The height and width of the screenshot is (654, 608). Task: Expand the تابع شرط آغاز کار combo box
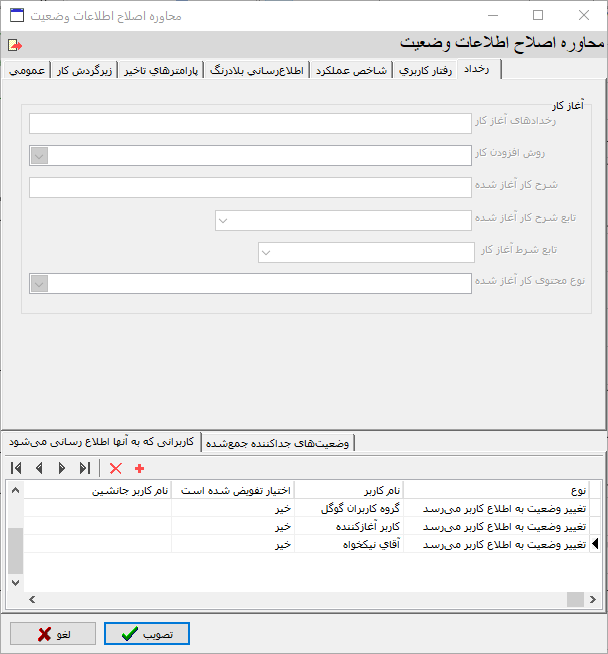click(x=266, y=252)
